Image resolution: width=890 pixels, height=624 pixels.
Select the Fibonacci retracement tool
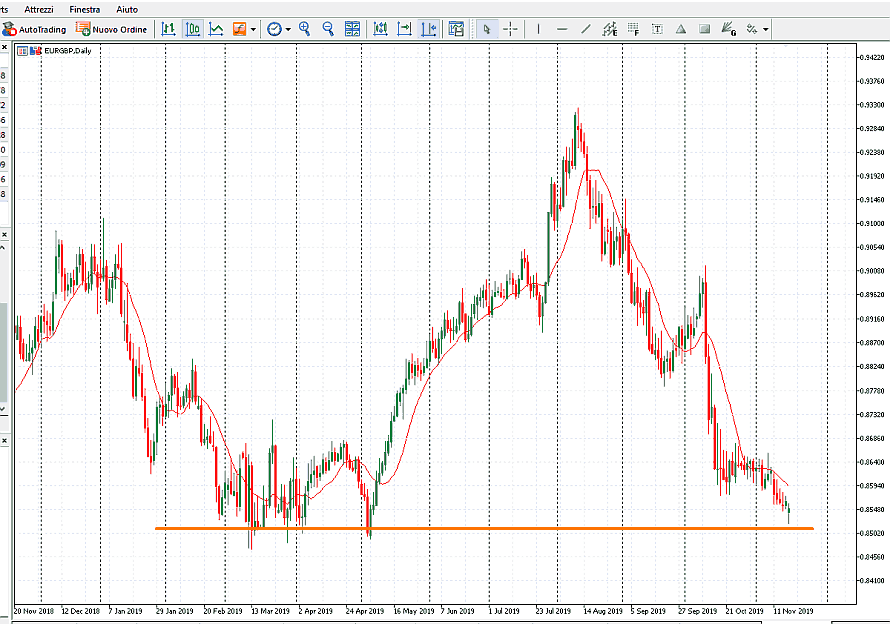tap(633, 29)
